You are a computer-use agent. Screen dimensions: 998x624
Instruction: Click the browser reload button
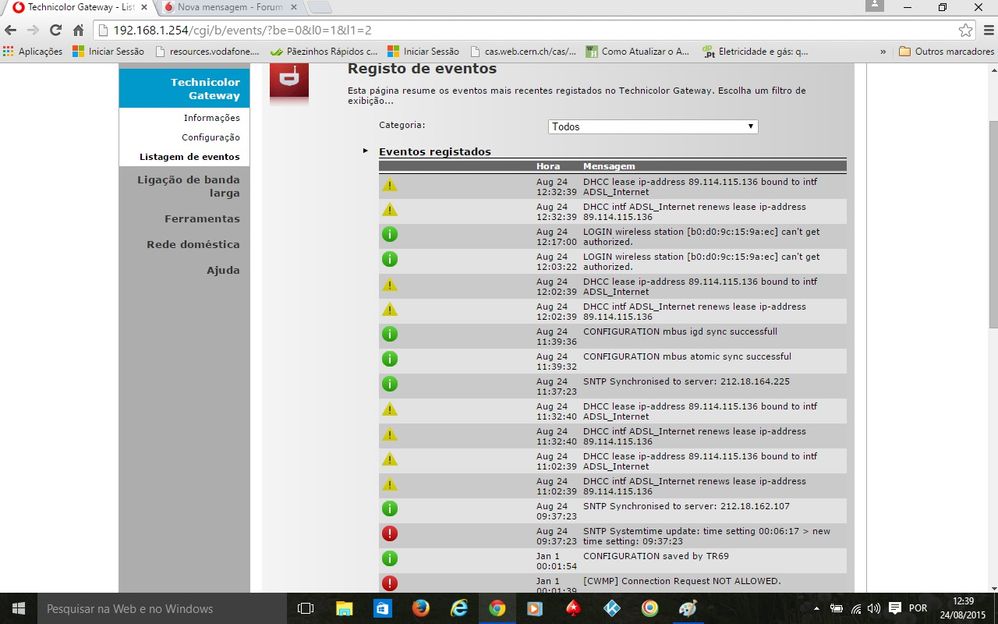55,30
